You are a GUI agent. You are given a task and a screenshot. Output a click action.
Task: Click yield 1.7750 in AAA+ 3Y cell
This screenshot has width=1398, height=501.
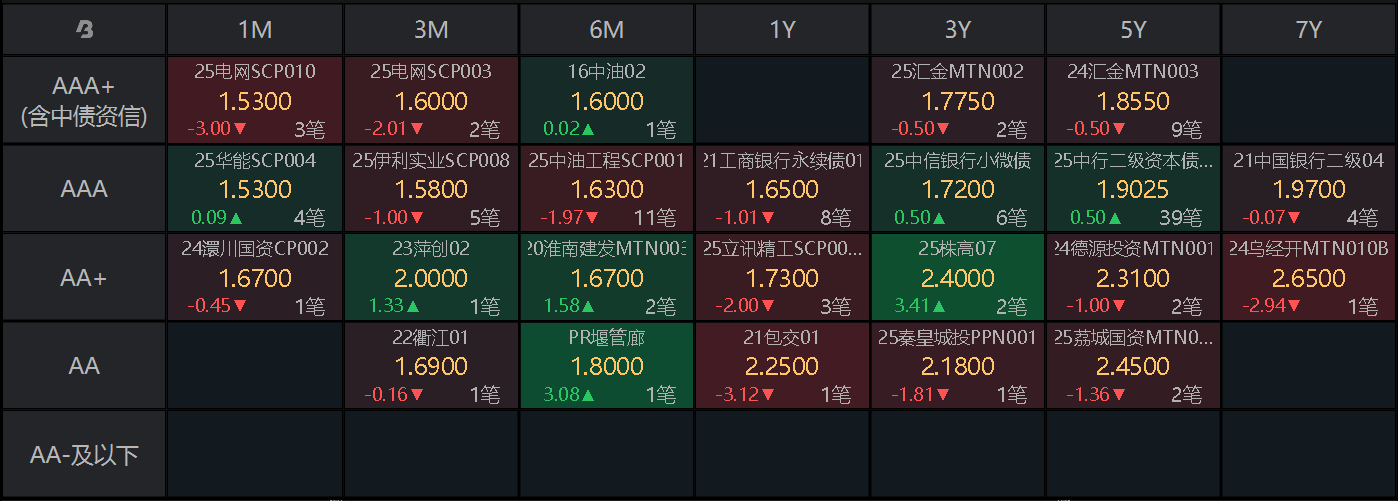[x=958, y=101]
